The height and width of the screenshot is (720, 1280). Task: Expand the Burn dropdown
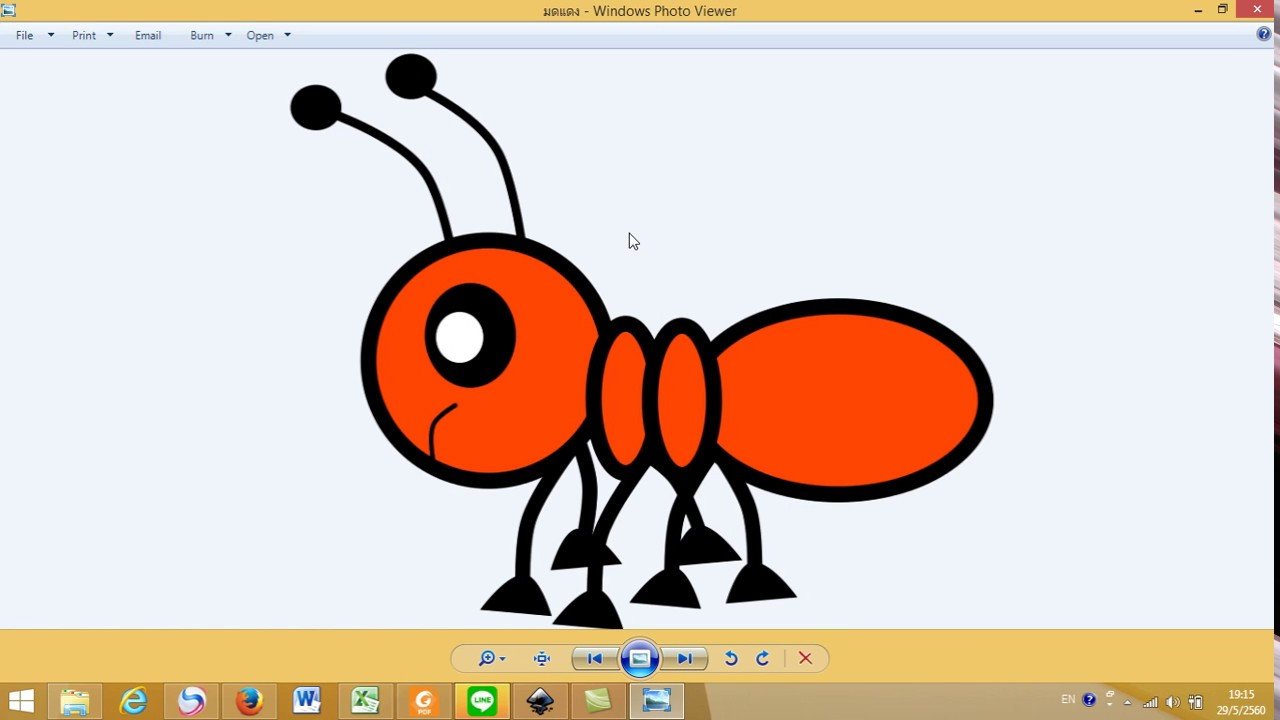228,35
